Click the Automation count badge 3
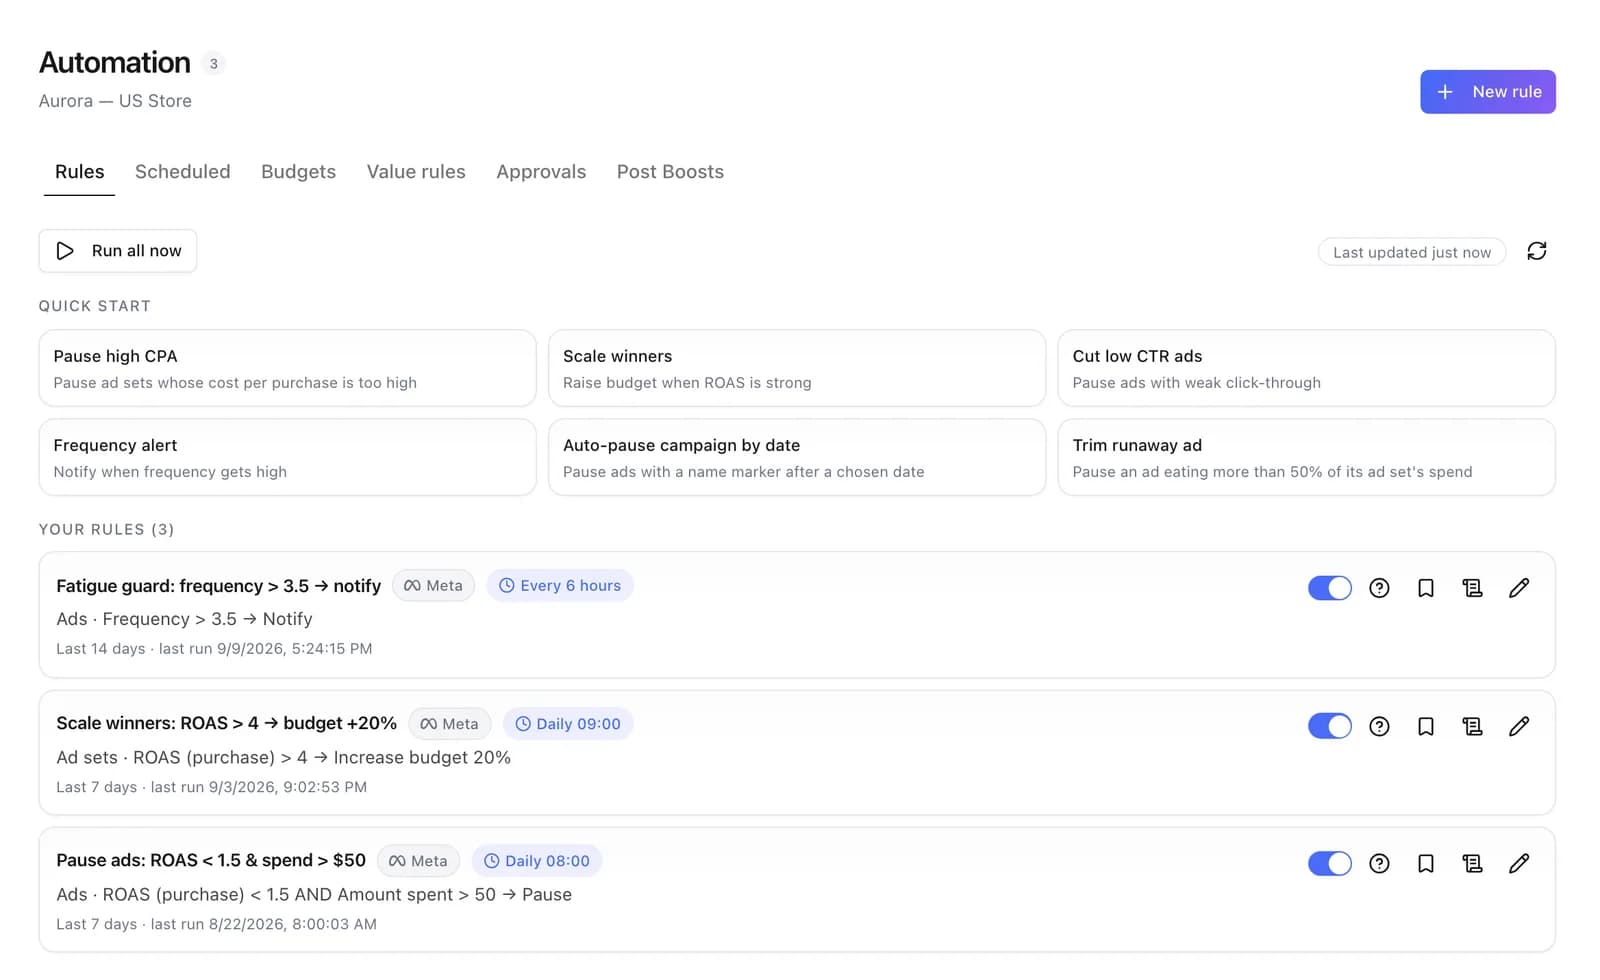Screen dimensions: 1600x980 click(x=213, y=63)
